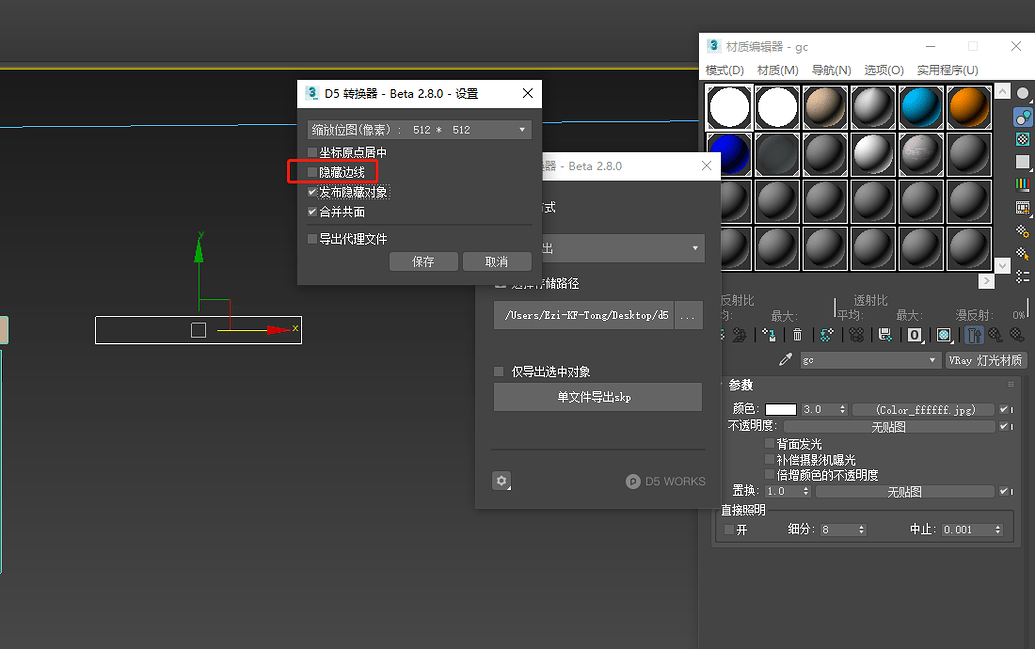Open the Material ID Channel icon
This screenshot has width=1035, height=649.
coord(912,334)
